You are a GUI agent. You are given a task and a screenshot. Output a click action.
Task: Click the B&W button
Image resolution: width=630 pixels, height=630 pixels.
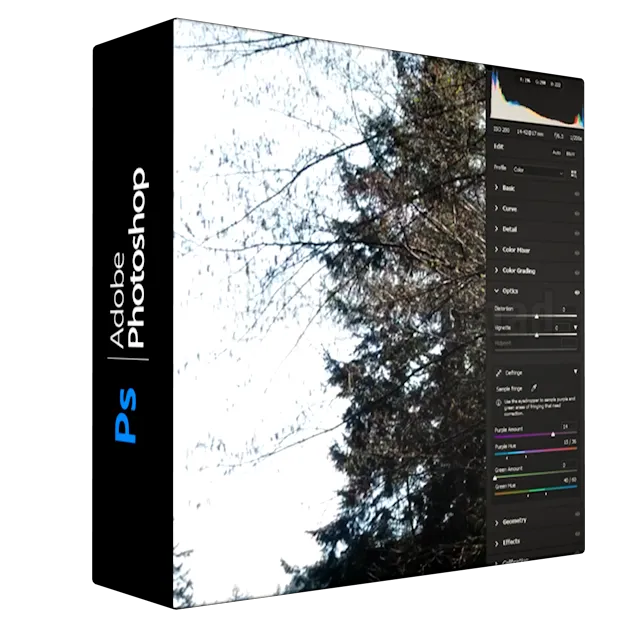(x=571, y=154)
